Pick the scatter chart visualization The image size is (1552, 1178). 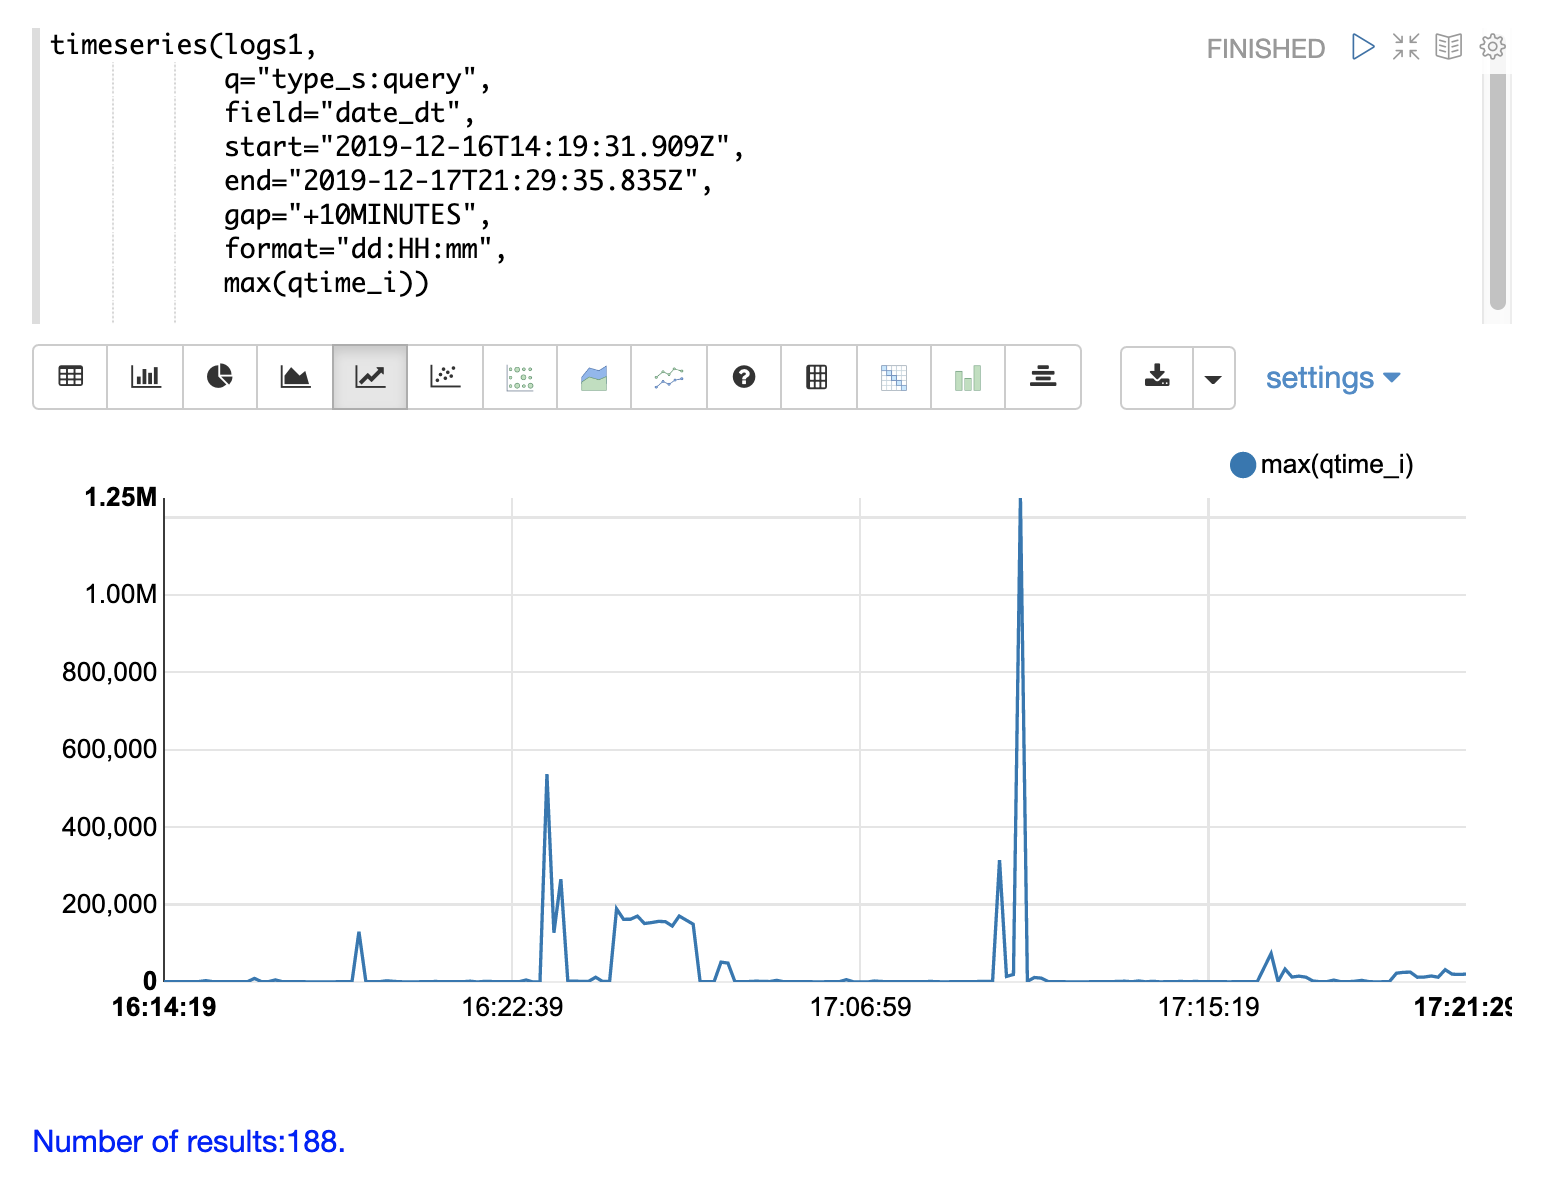point(445,377)
